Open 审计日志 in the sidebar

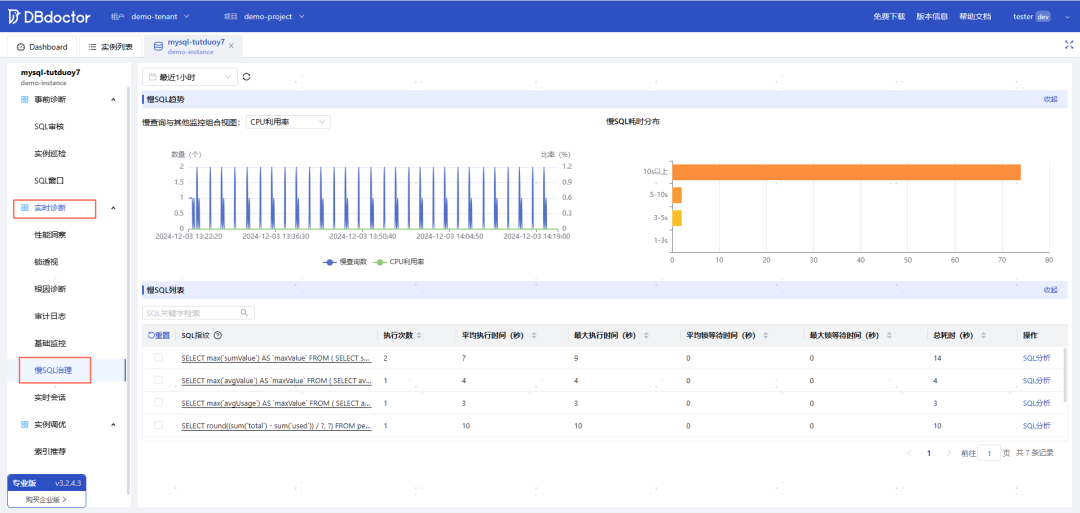[x=50, y=316]
